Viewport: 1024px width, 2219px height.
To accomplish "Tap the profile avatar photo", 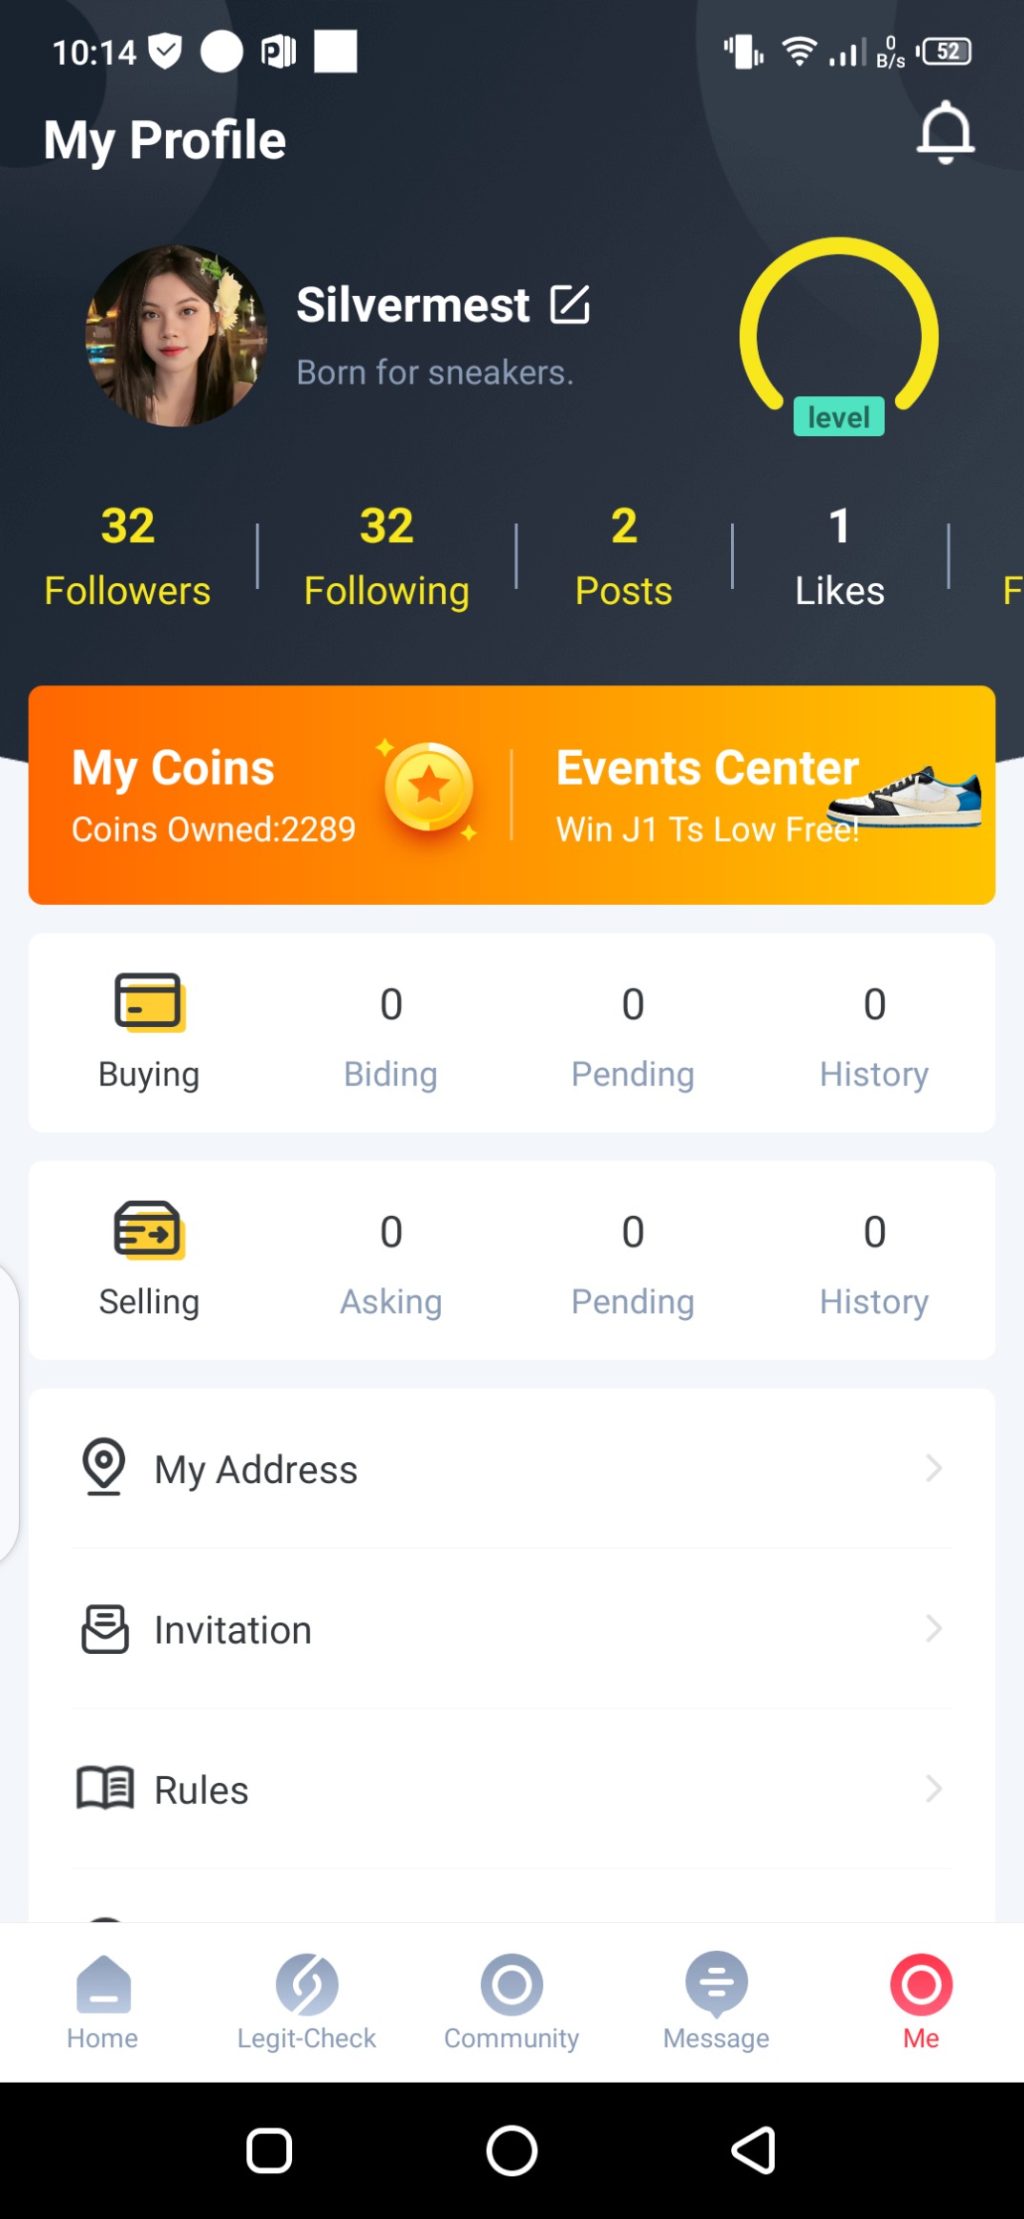I will pyautogui.click(x=176, y=336).
